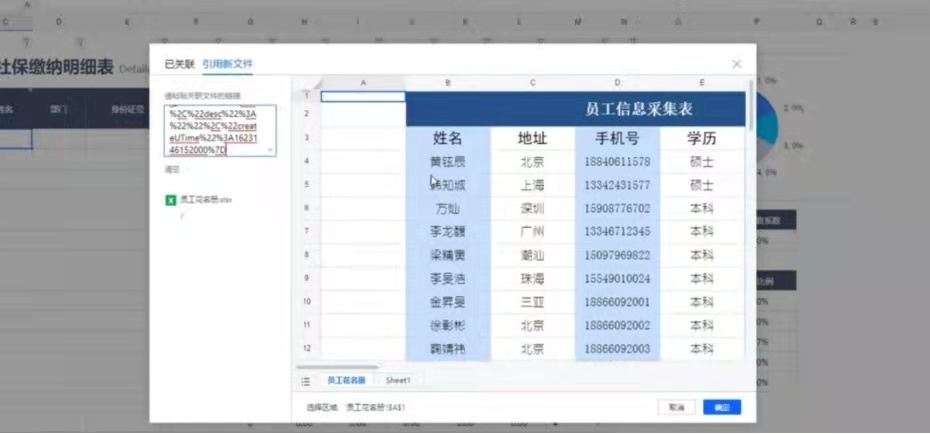The height and width of the screenshot is (434, 930).
Task: Confirm with the blue 确定 button
Action: (722, 407)
